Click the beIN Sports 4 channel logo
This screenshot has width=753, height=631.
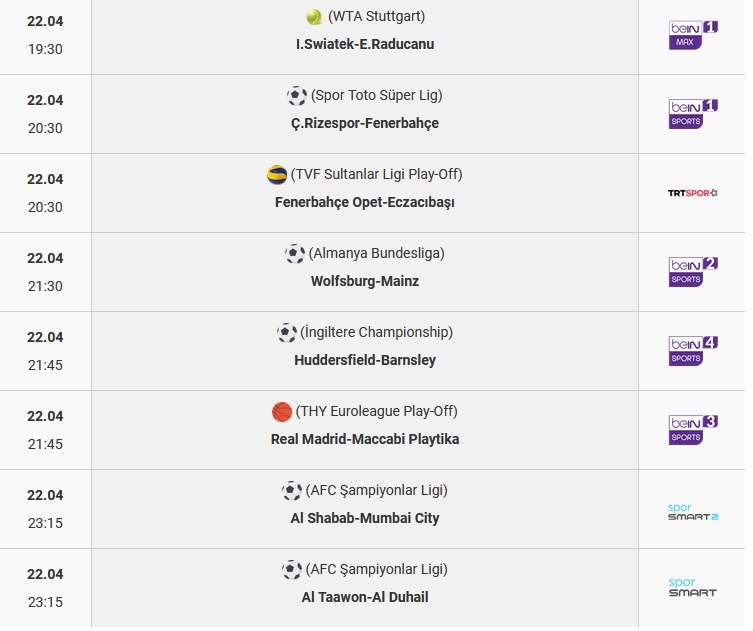tap(693, 351)
